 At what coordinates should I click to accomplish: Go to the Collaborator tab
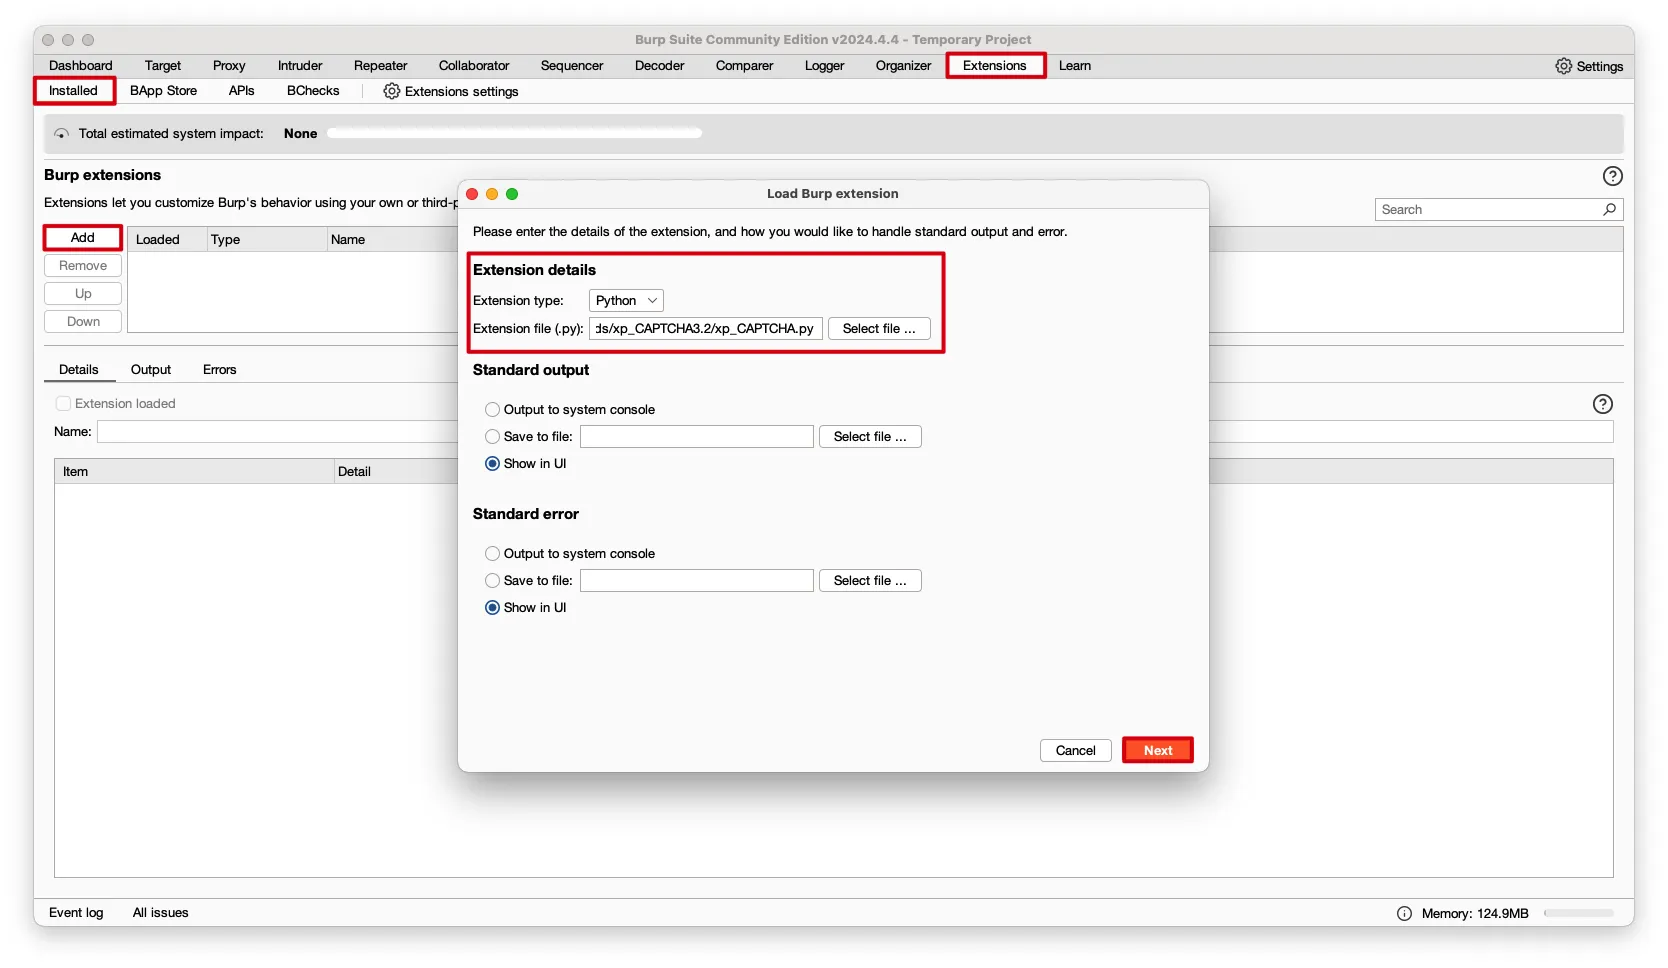click(474, 66)
